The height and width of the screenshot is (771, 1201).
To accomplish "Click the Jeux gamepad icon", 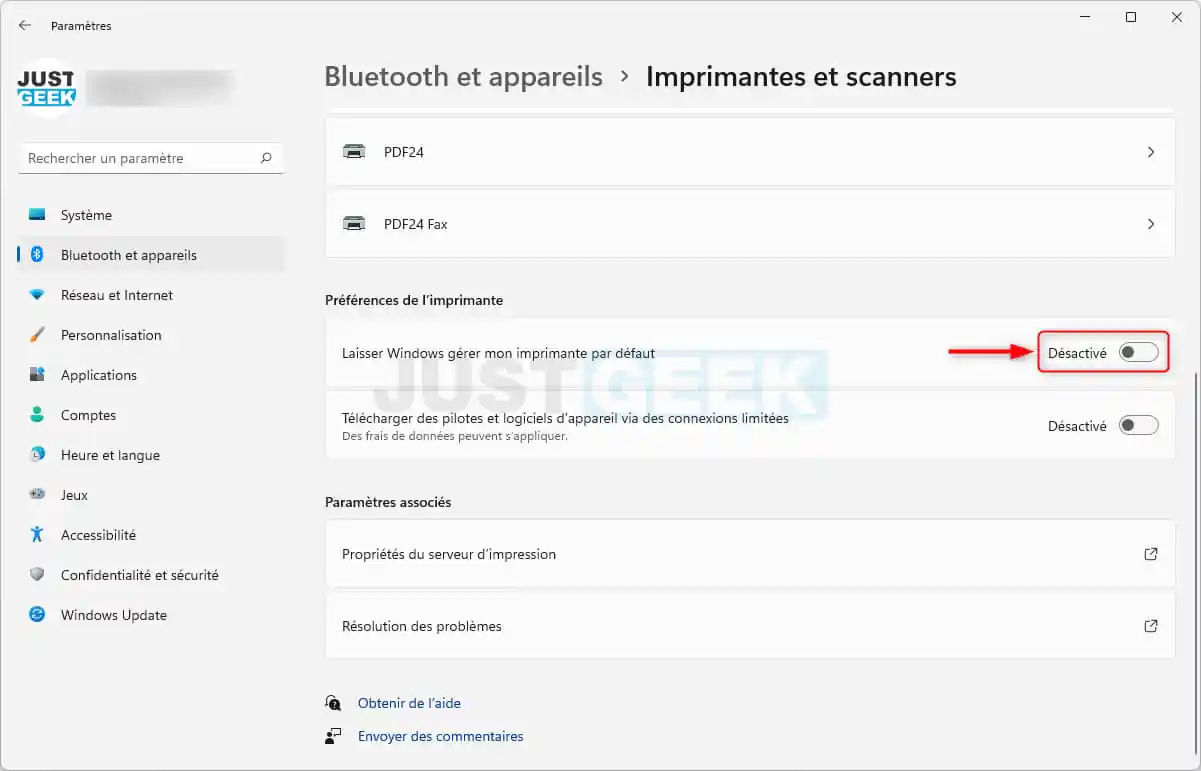I will (37, 495).
